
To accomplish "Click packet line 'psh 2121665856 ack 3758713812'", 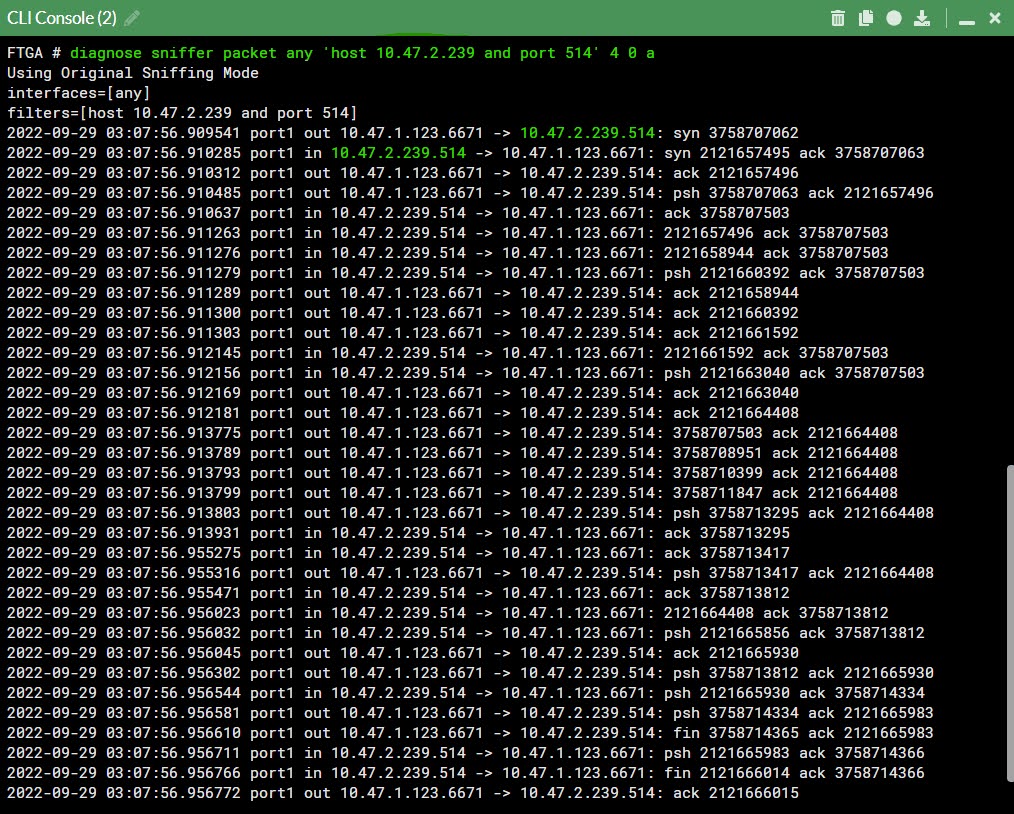I will point(466,634).
